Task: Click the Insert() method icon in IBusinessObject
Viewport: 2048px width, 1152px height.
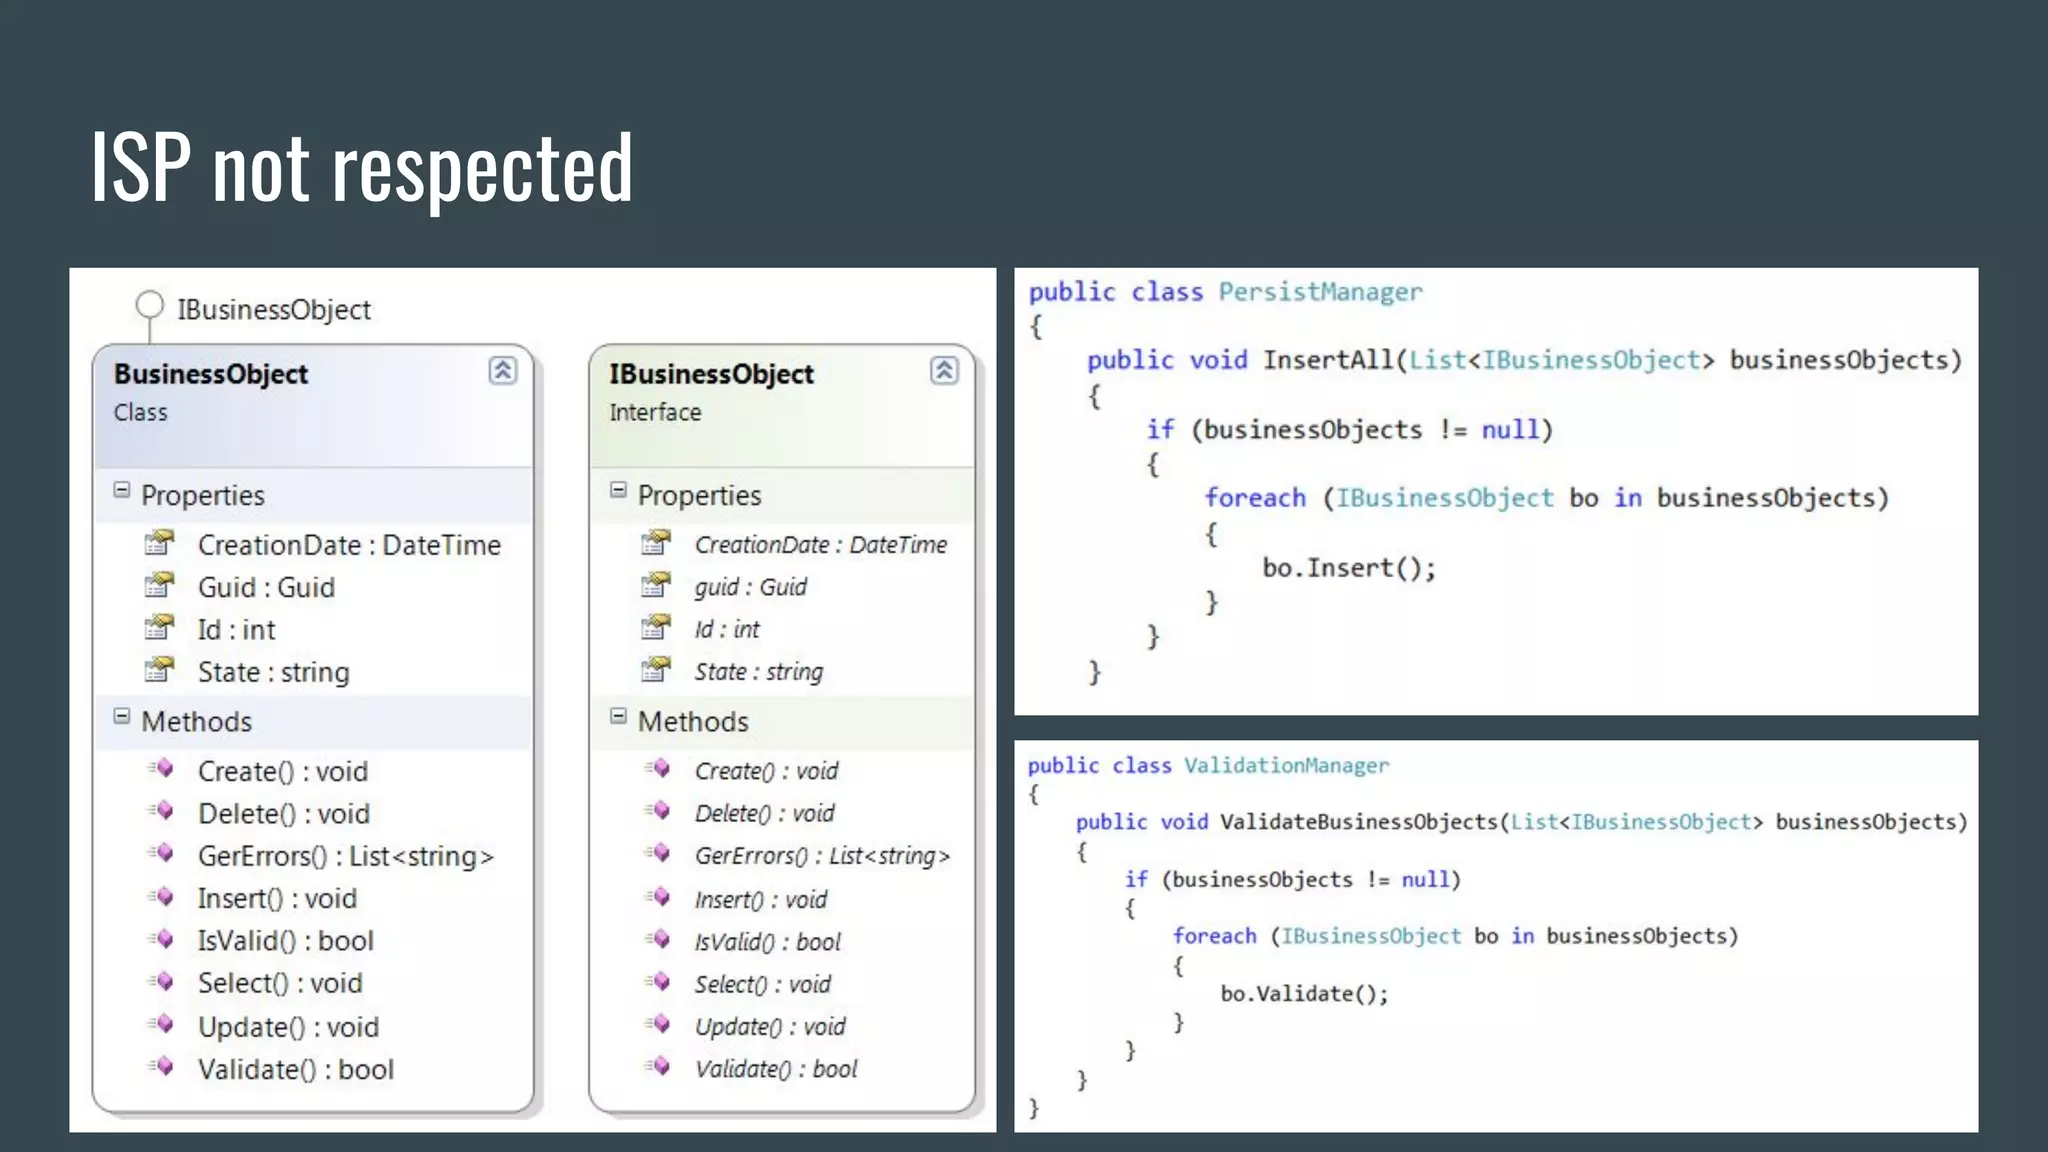Action: (x=658, y=898)
